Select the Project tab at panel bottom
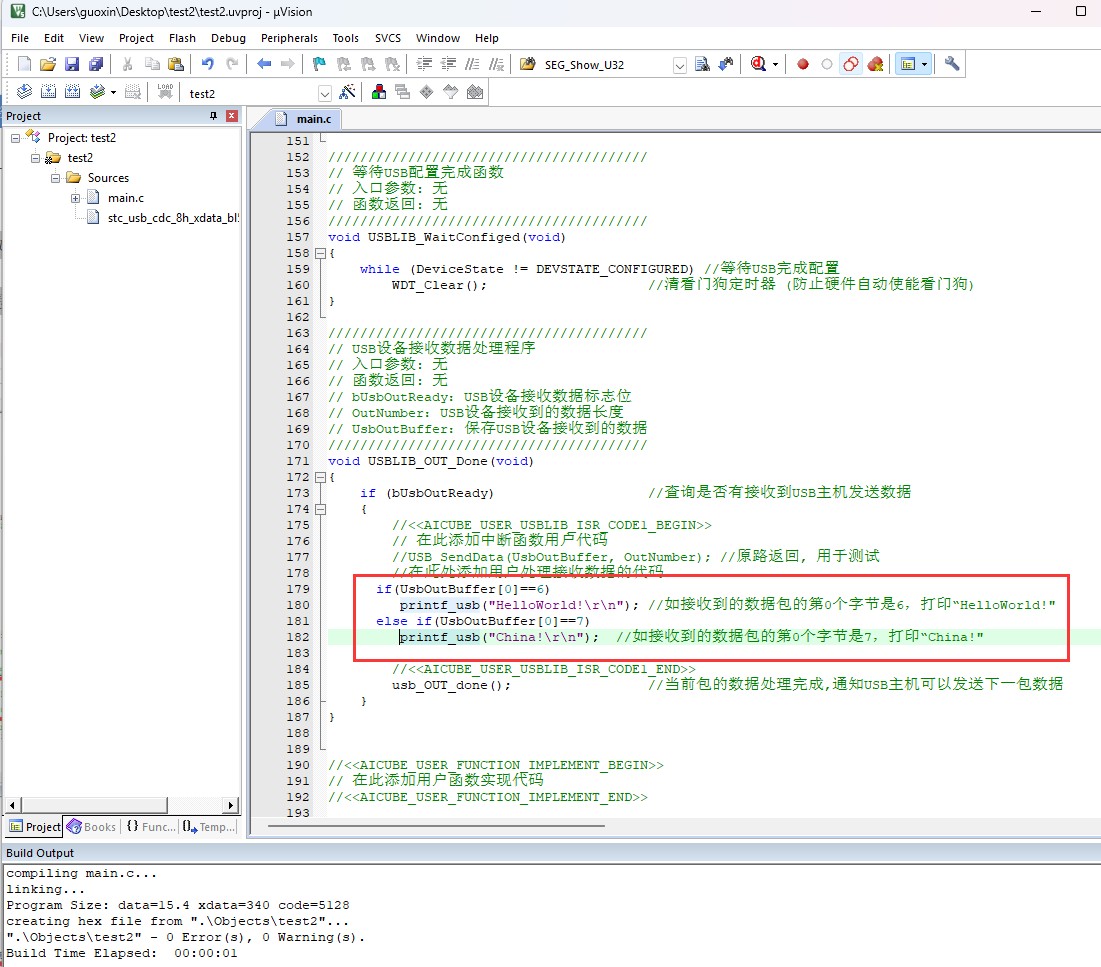The width and height of the screenshot is (1101, 967). (x=35, y=827)
